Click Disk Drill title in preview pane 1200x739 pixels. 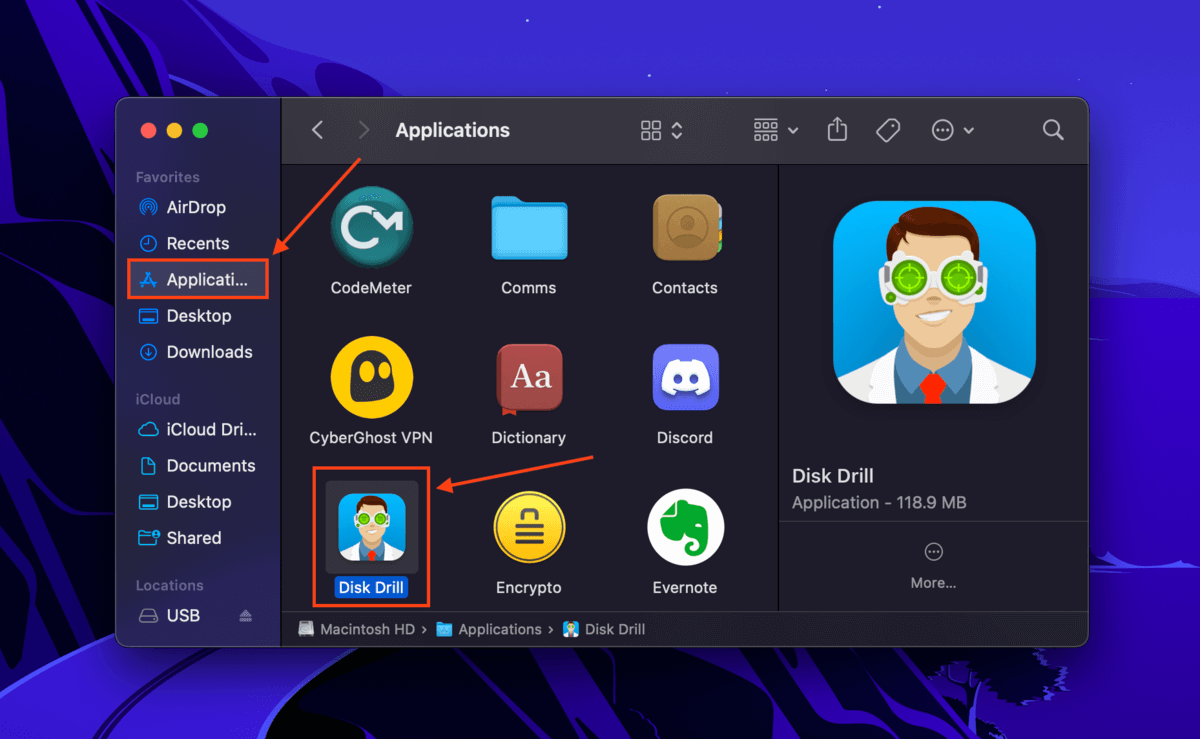coord(833,475)
